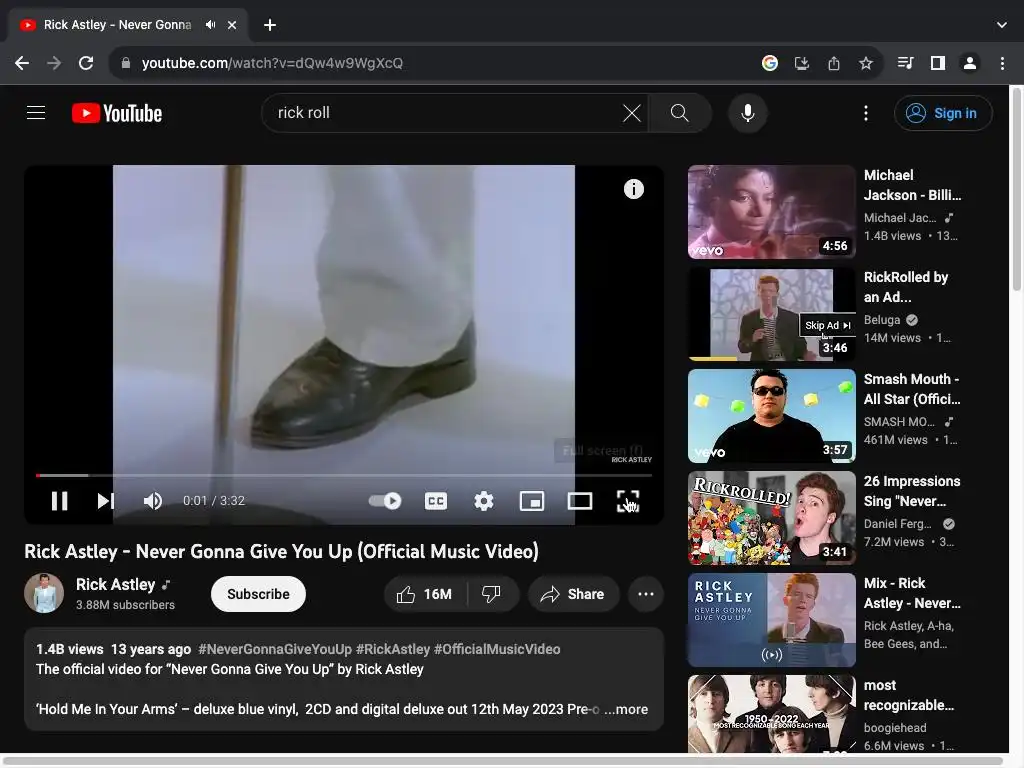Open the video info card icon

[633, 189]
